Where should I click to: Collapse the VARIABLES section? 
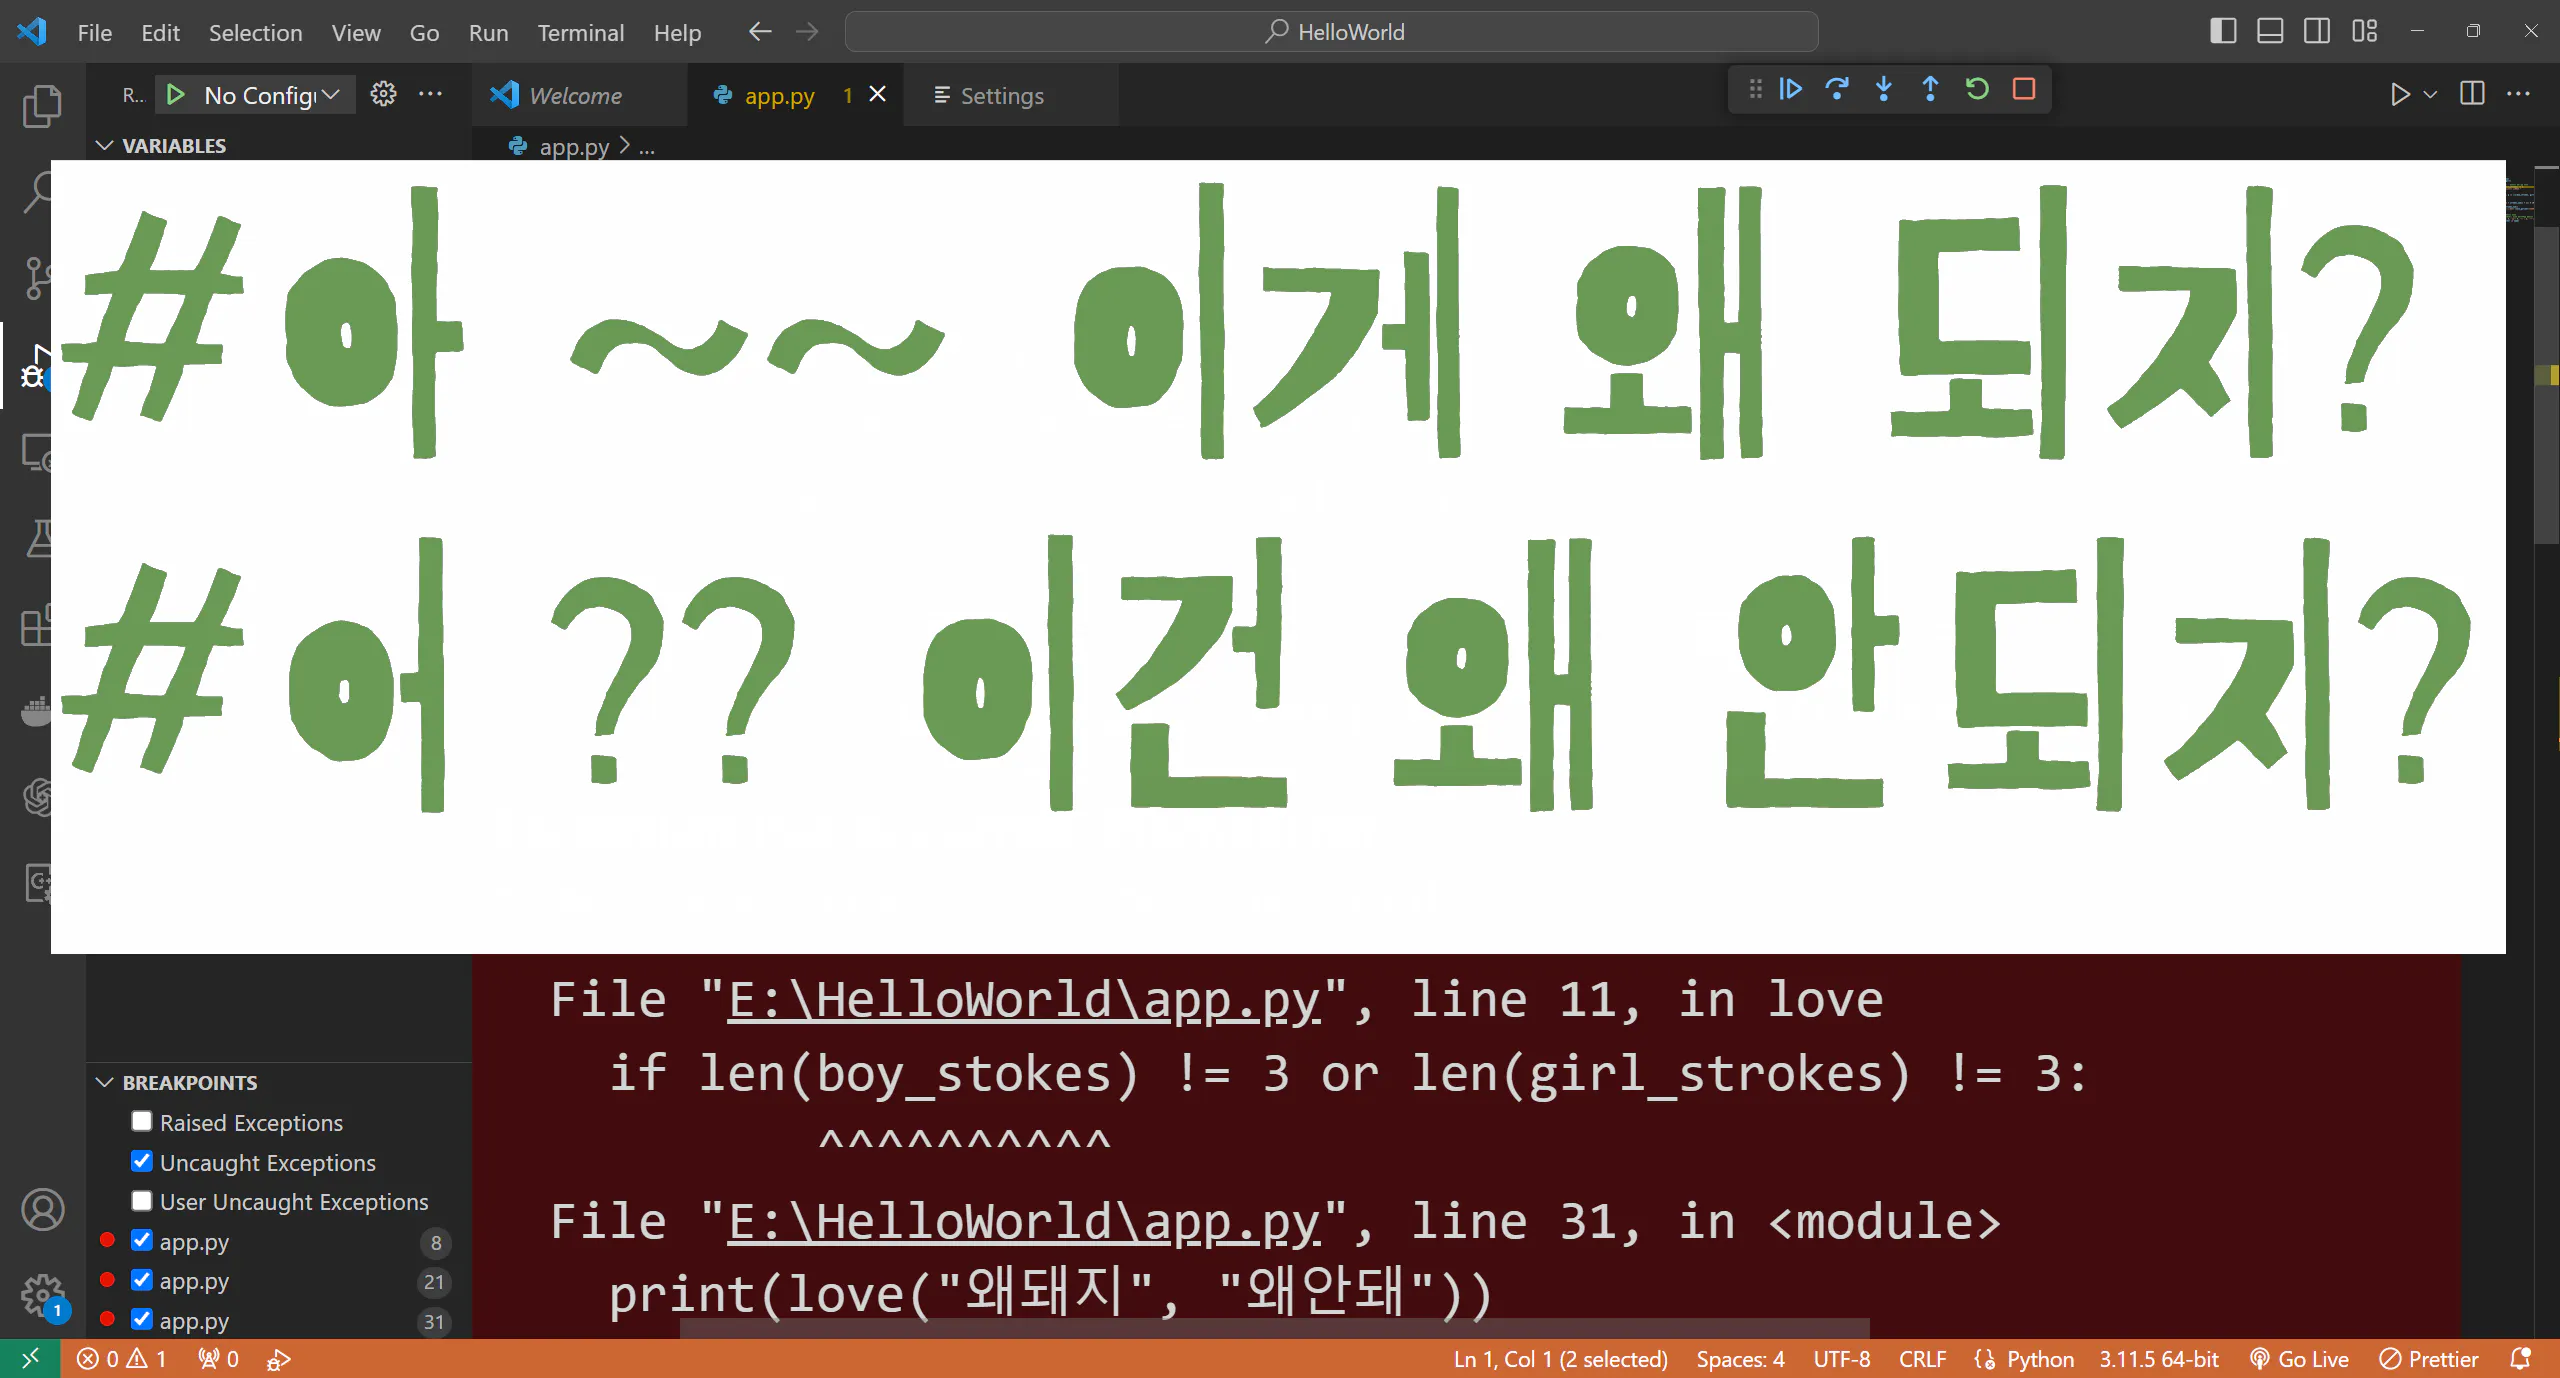104,146
